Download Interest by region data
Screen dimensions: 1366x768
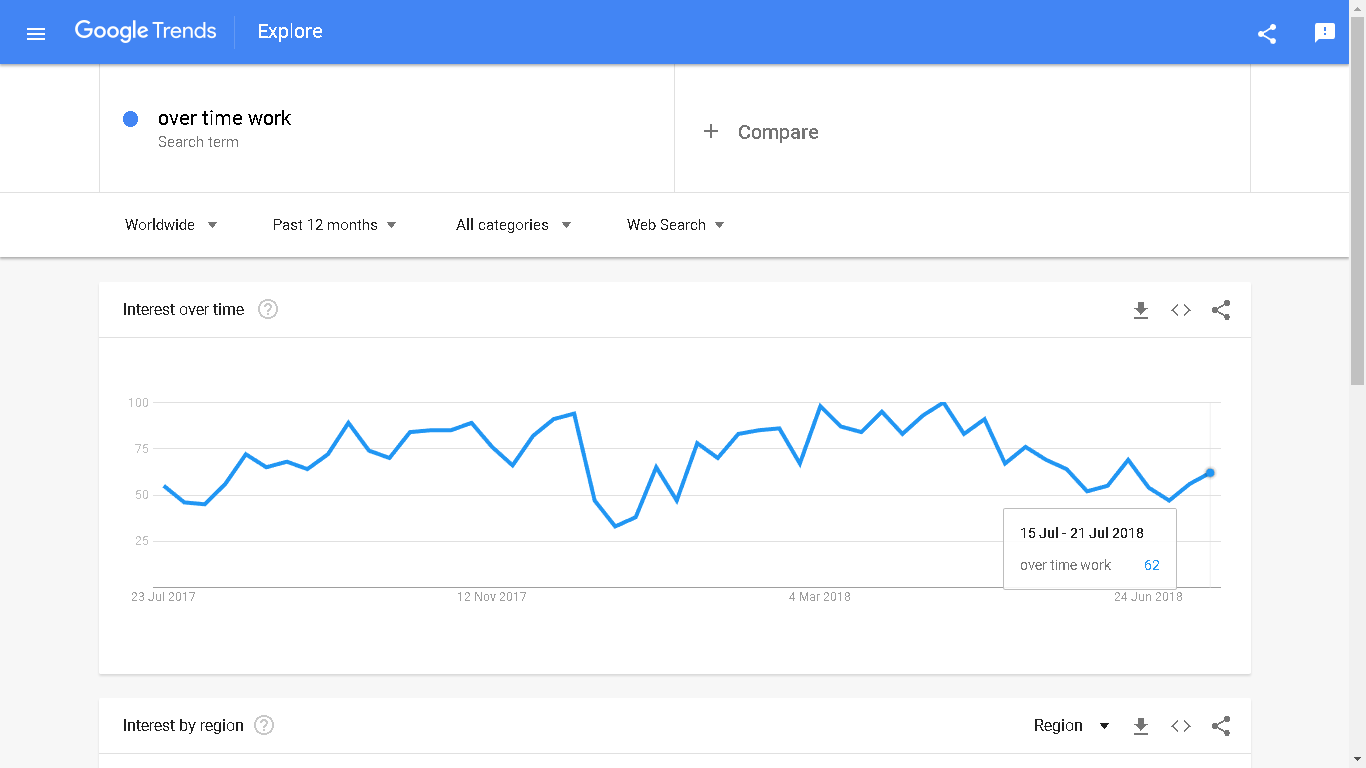tap(1141, 726)
